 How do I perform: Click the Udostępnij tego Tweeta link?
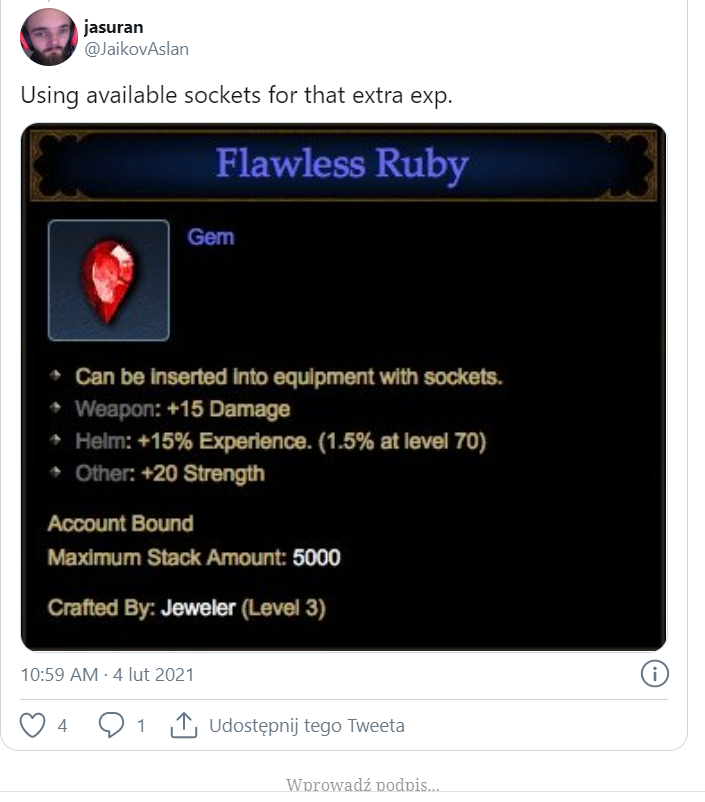pyautogui.click(x=306, y=726)
